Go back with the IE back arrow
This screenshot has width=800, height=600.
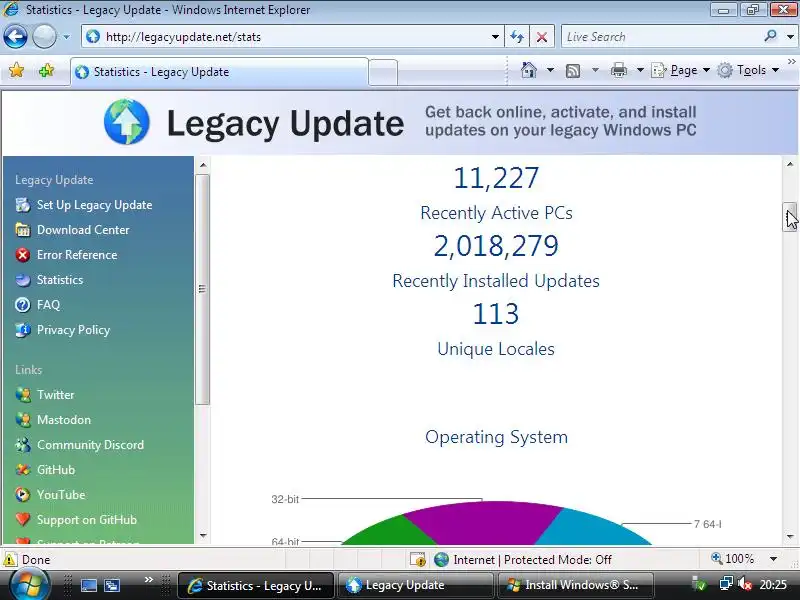pos(15,37)
